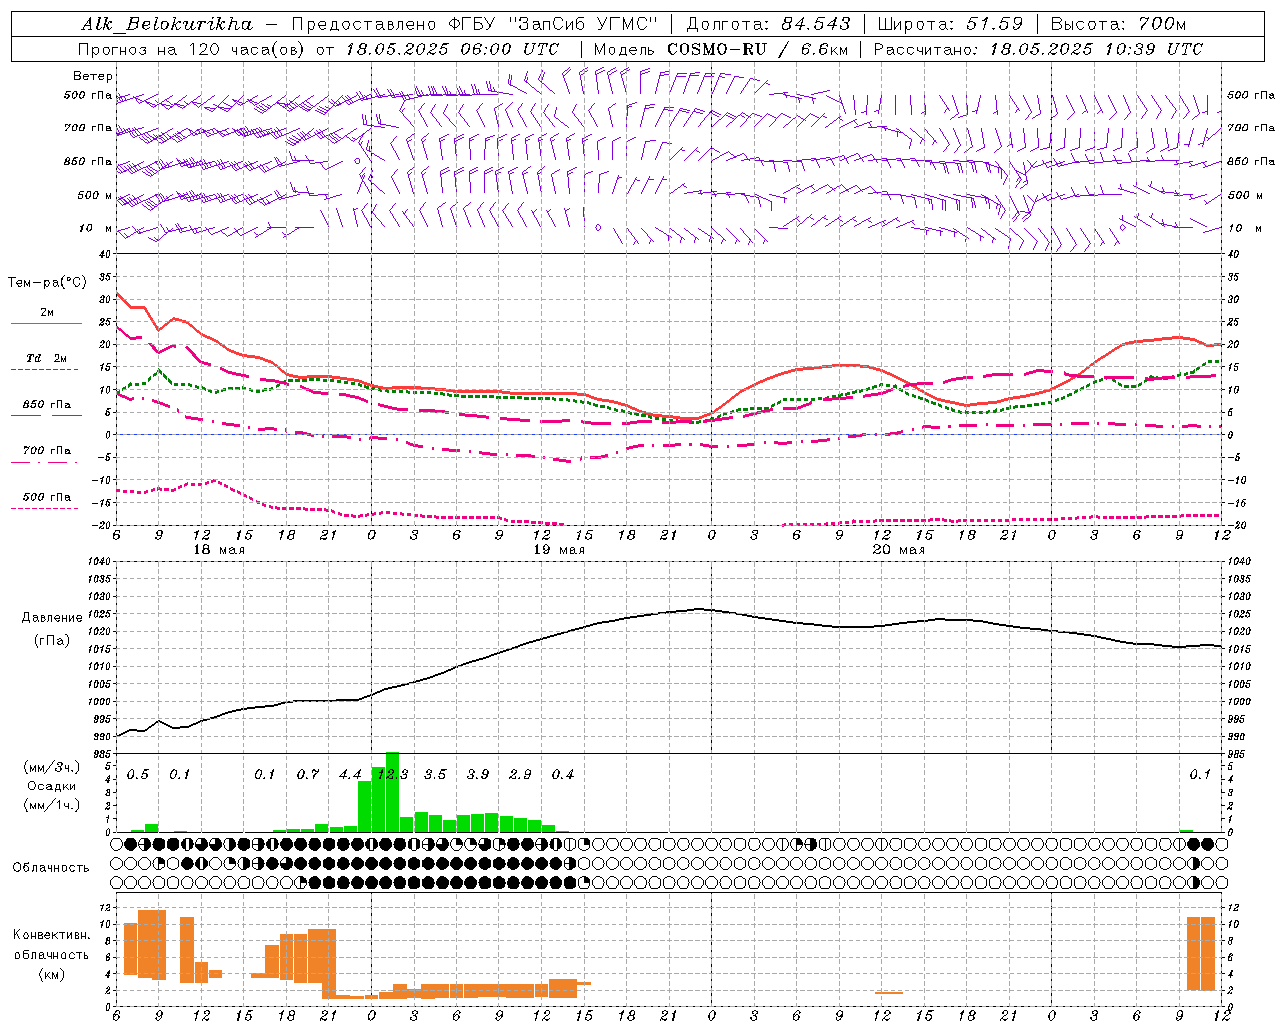Click the Ветер panel label
Image resolution: width=1280 pixels, height=1024 pixels.
tap(93, 76)
